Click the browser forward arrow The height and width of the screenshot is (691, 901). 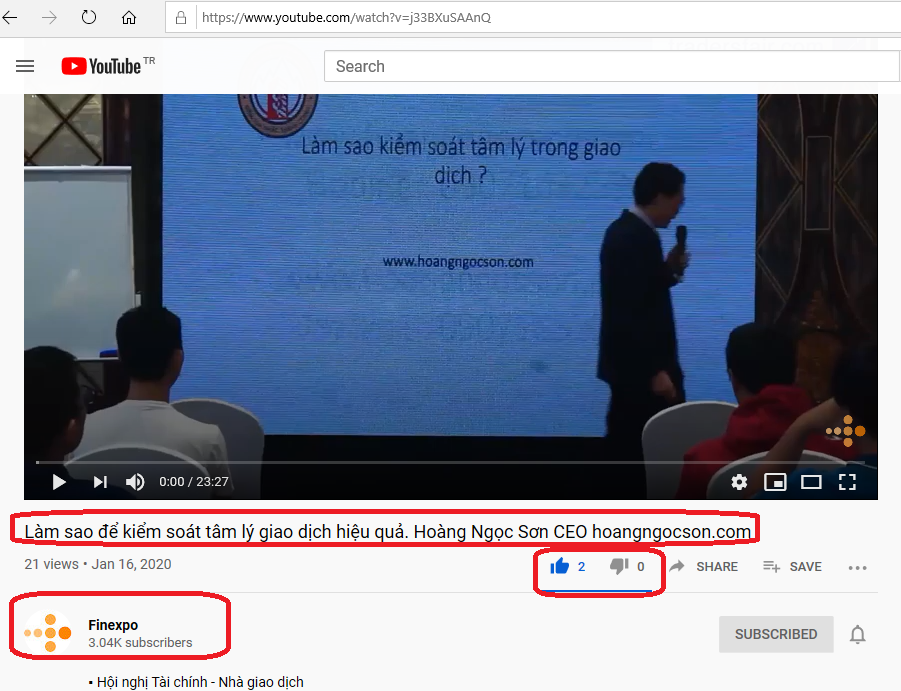click(x=49, y=18)
